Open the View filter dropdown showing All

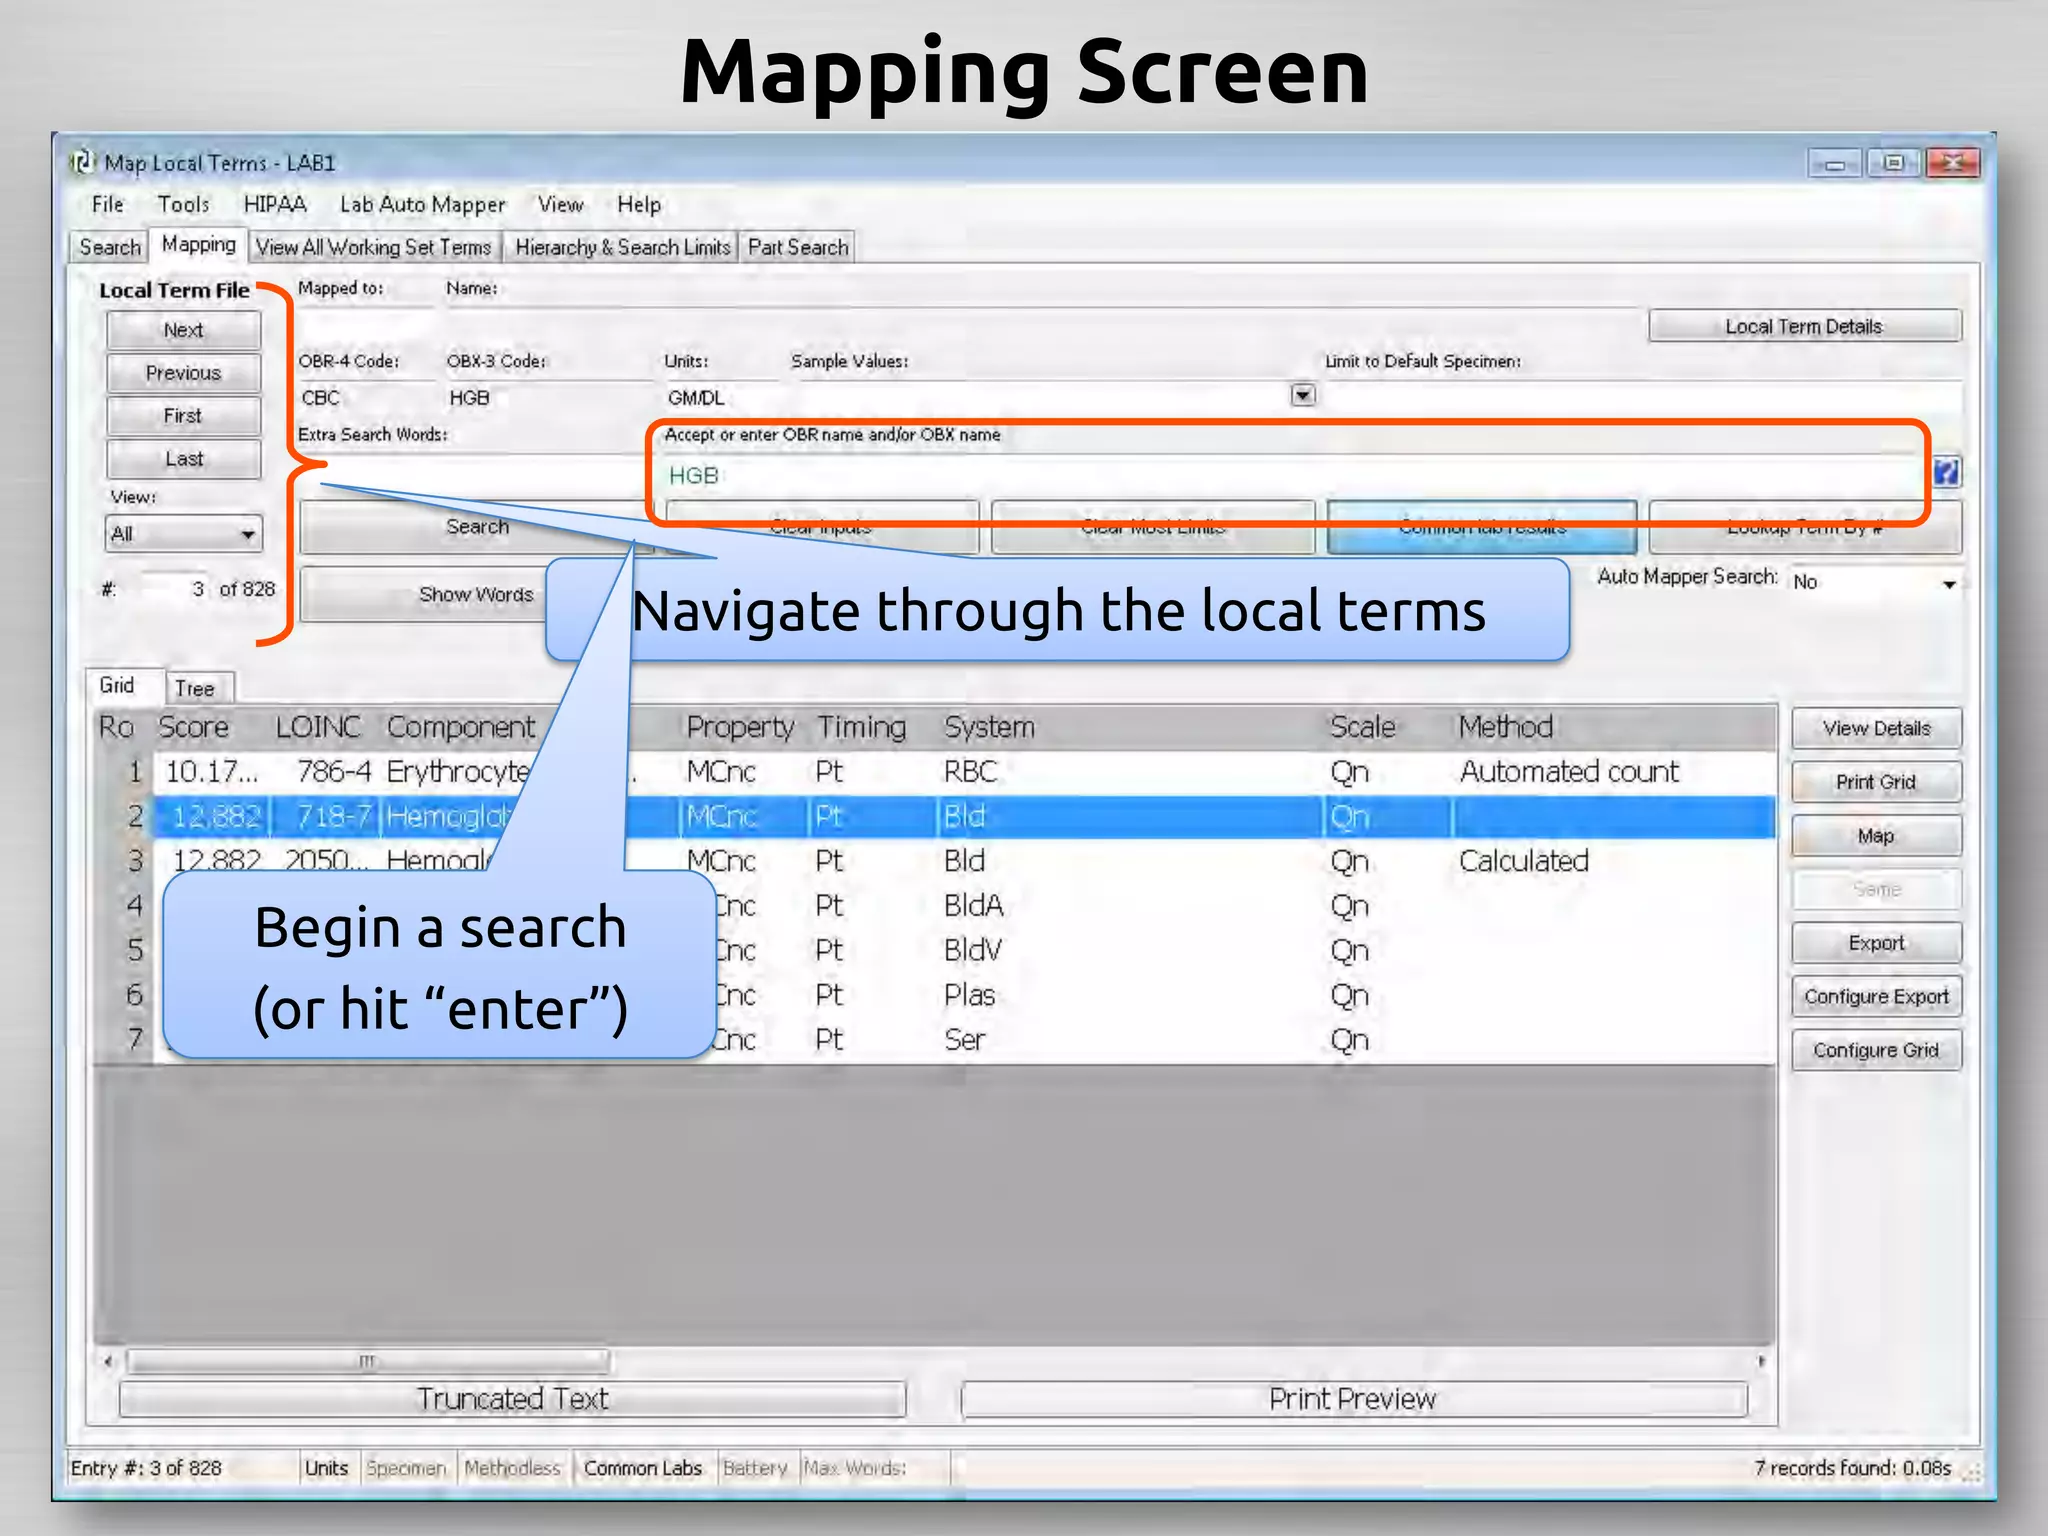point(183,534)
